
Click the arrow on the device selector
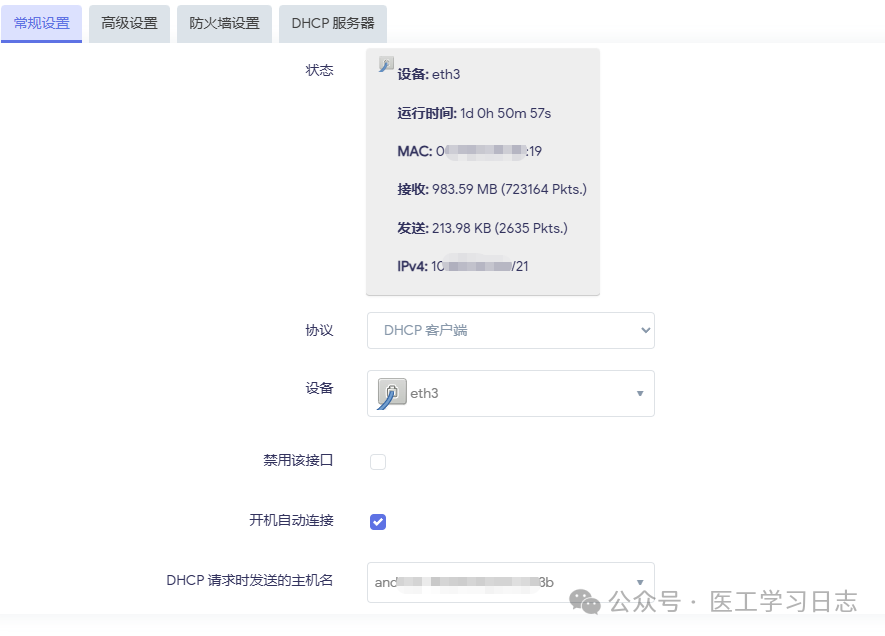(639, 393)
